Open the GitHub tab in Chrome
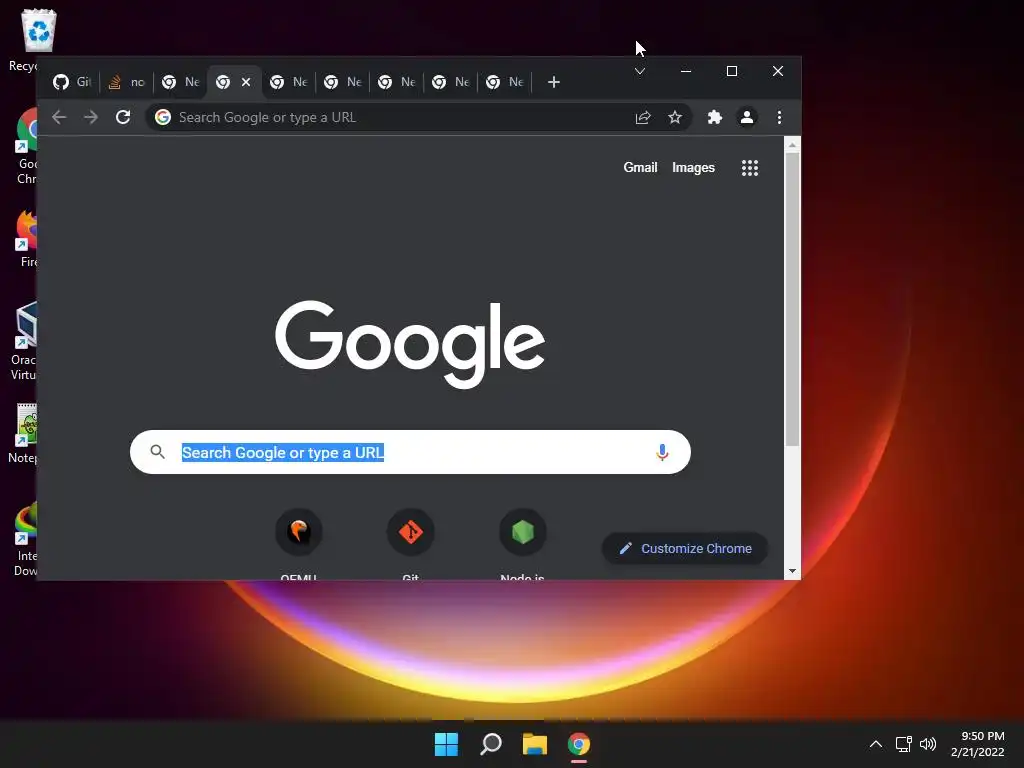Viewport: 1024px width, 768px height. click(72, 82)
